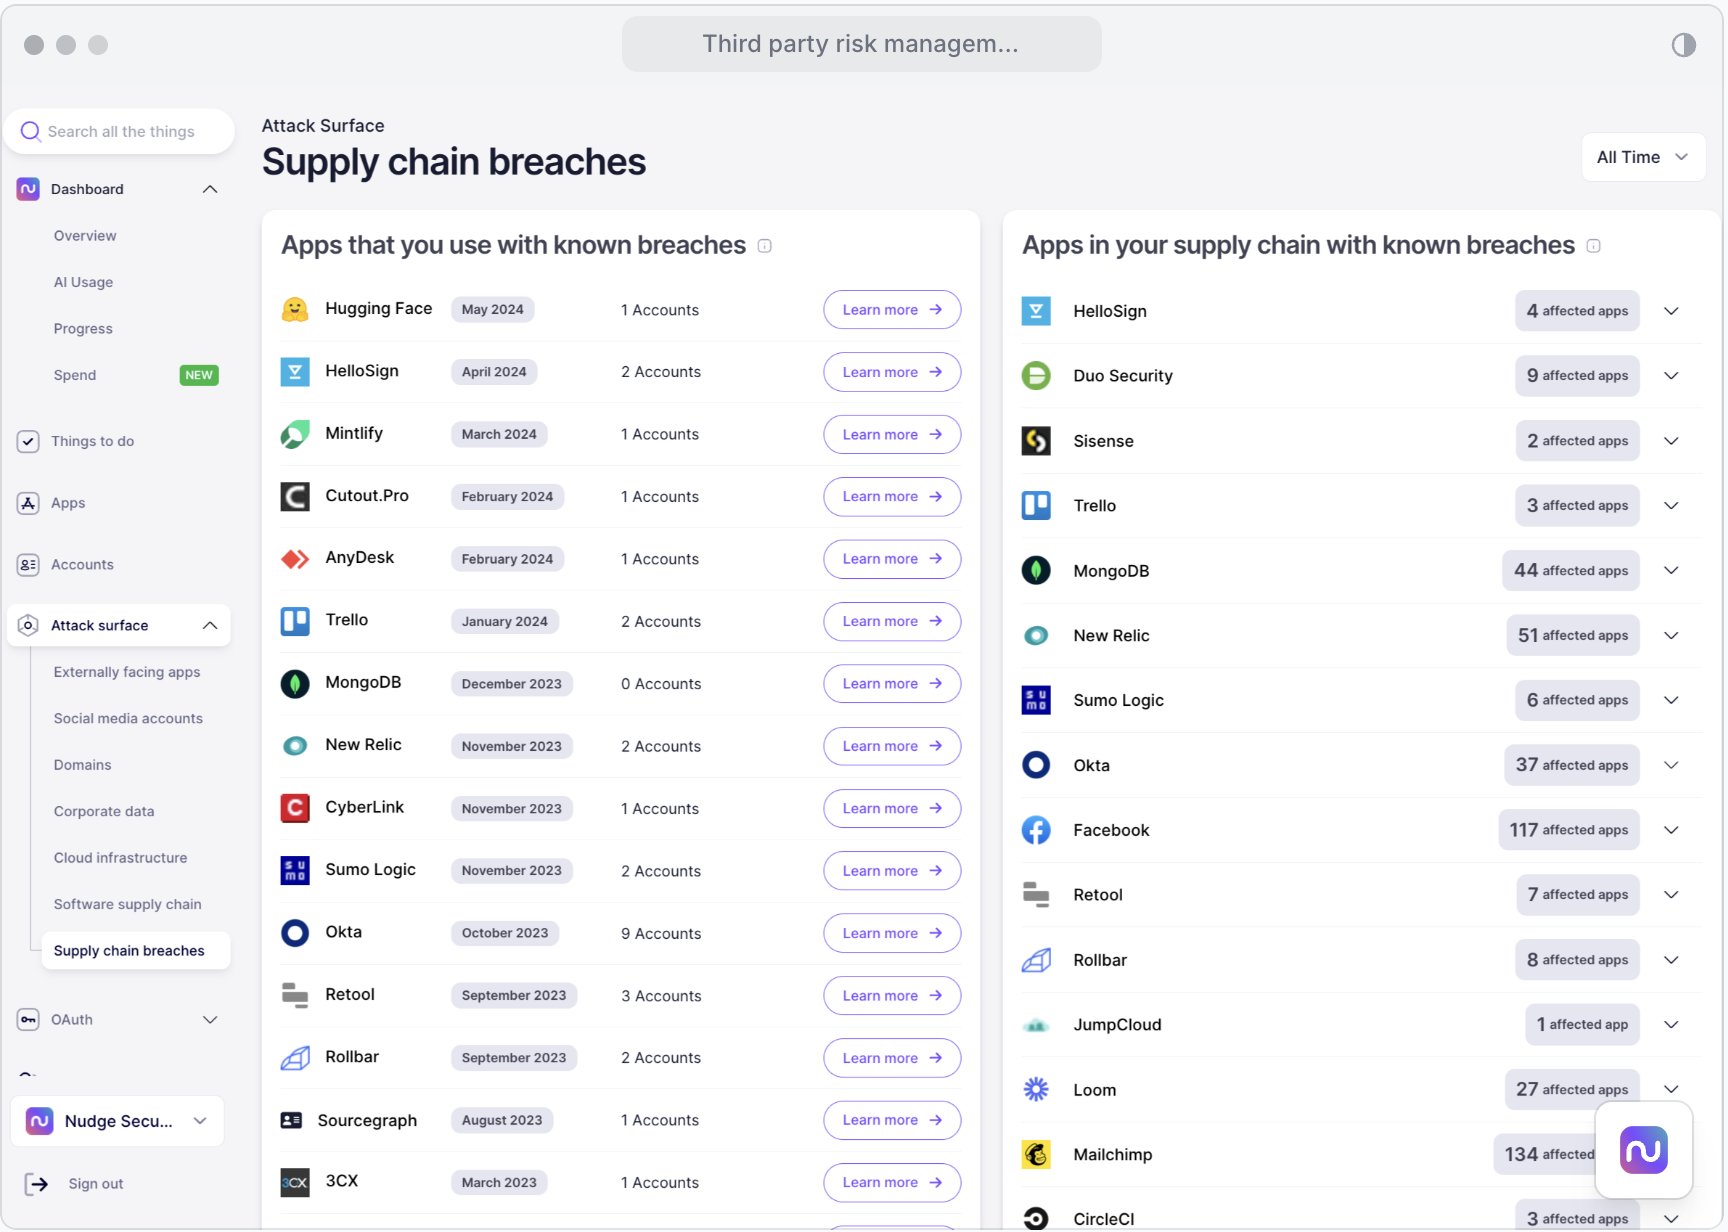Expand the HelloSign supply chain row
1728x1232 pixels.
[x=1671, y=311]
